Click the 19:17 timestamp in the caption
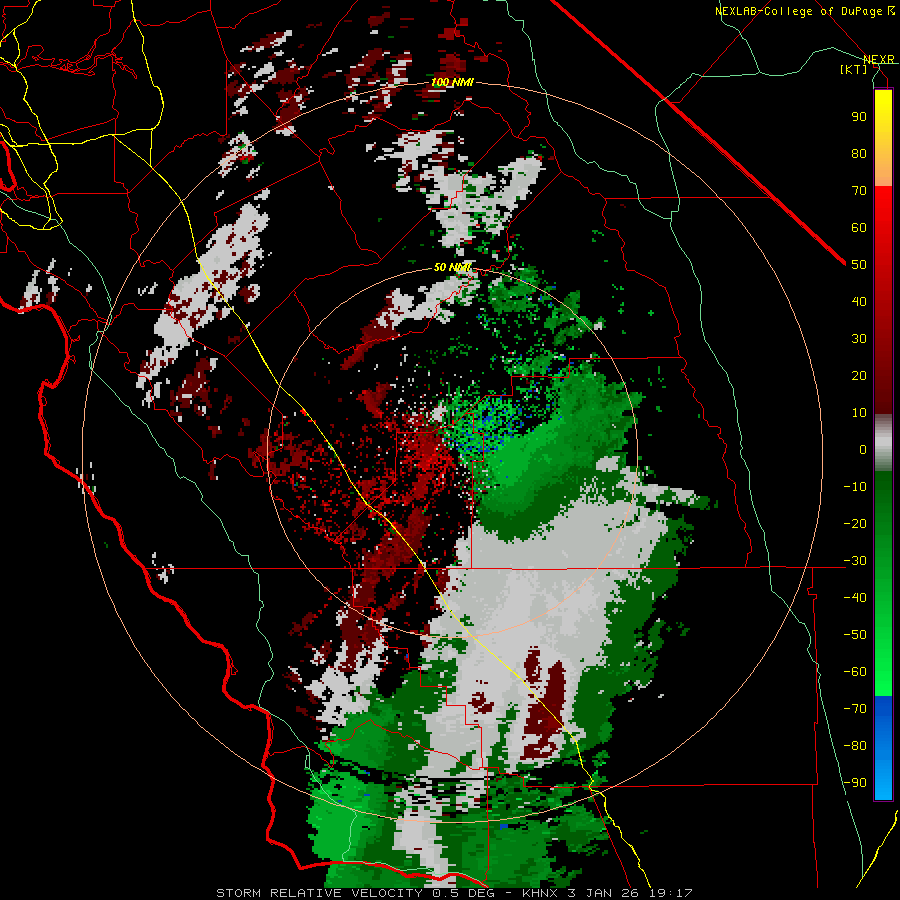The height and width of the screenshot is (900, 900). (671, 893)
